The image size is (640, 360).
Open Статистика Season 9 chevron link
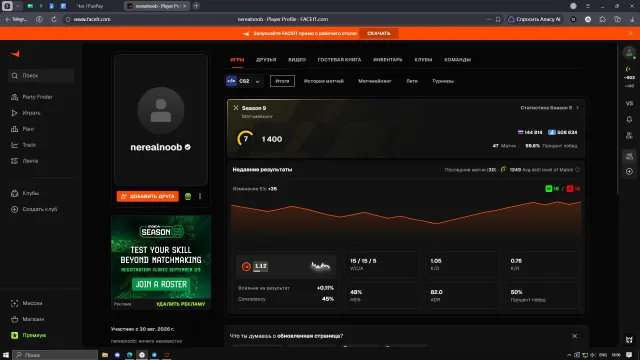[549, 108]
